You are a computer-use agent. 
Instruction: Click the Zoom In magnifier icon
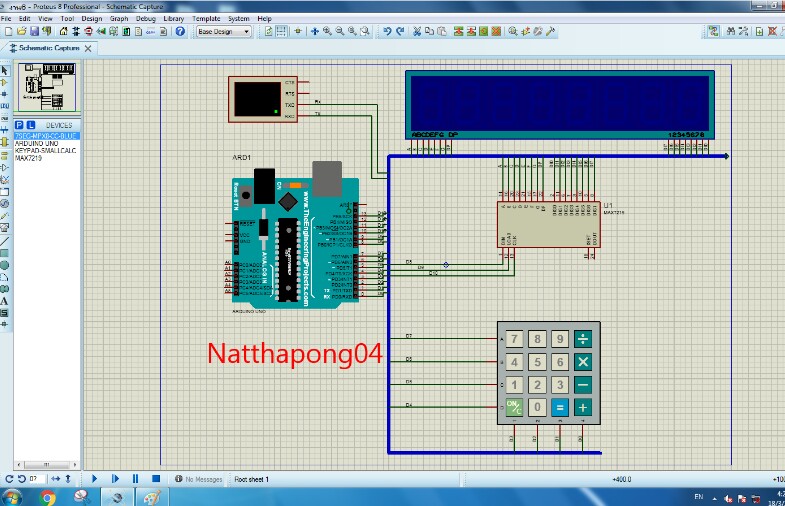tap(327, 32)
